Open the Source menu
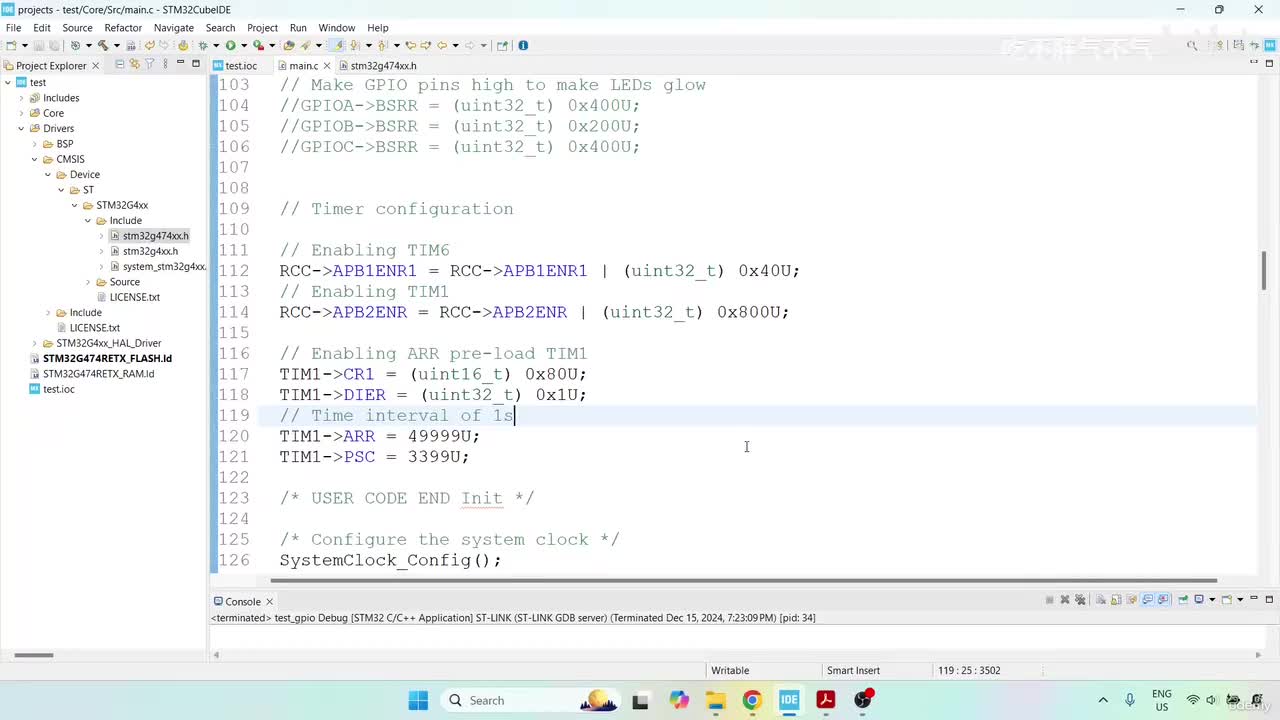Screen dimensions: 1280x720 [x=77, y=28]
